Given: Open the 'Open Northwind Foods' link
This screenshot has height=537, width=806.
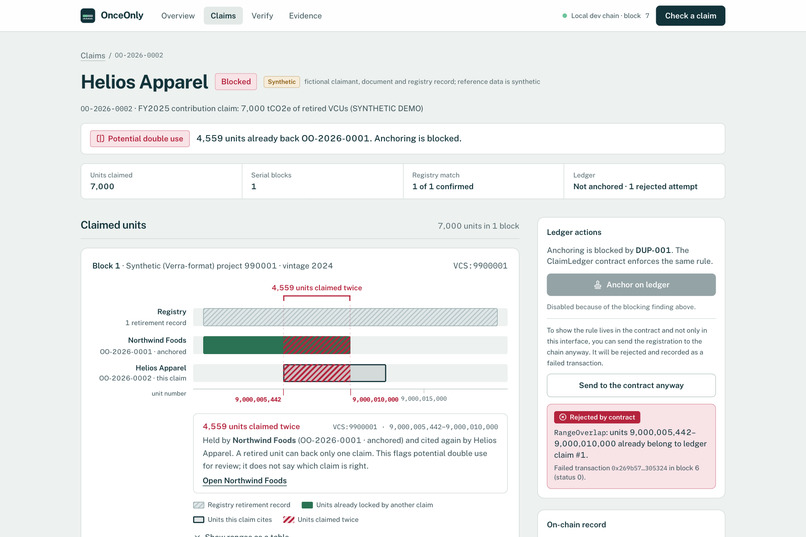Looking at the screenshot, I should (245, 480).
